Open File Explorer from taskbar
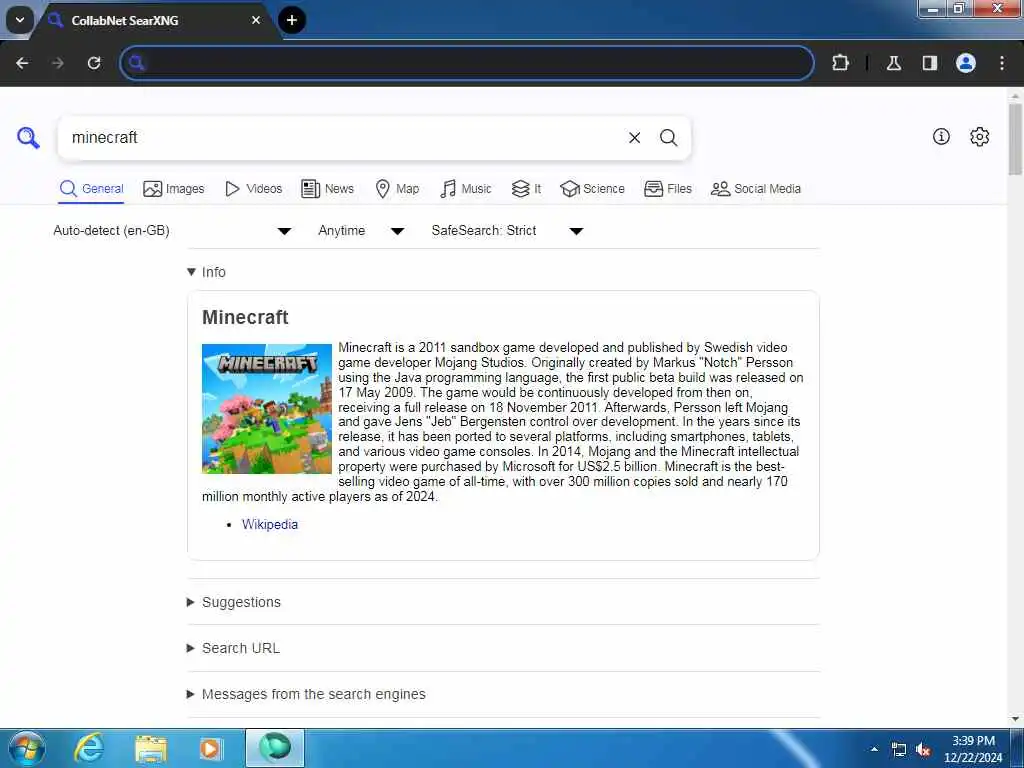1024x768 pixels. [x=151, y=748]
